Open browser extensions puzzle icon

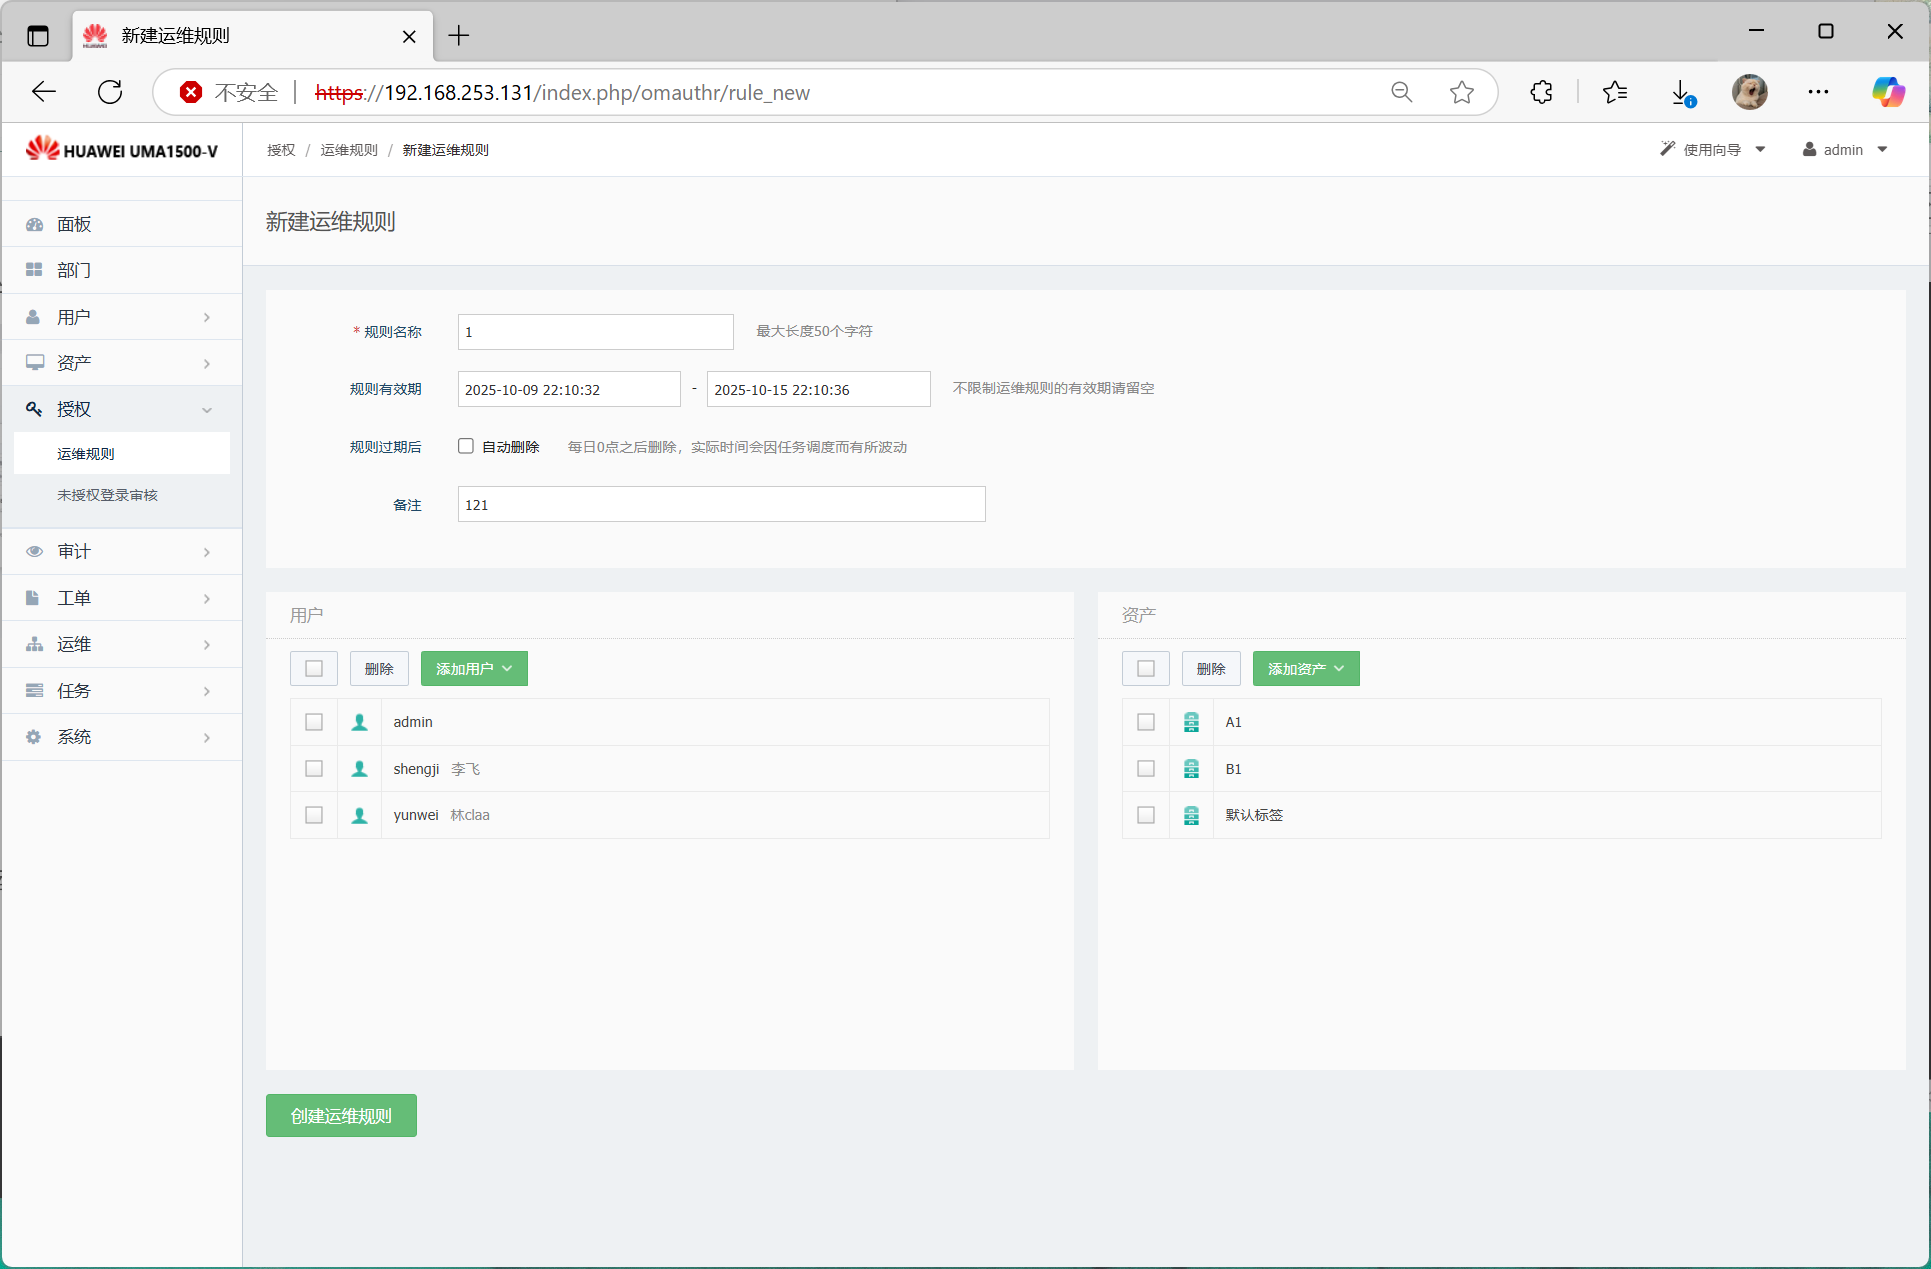pos(1541,92)
